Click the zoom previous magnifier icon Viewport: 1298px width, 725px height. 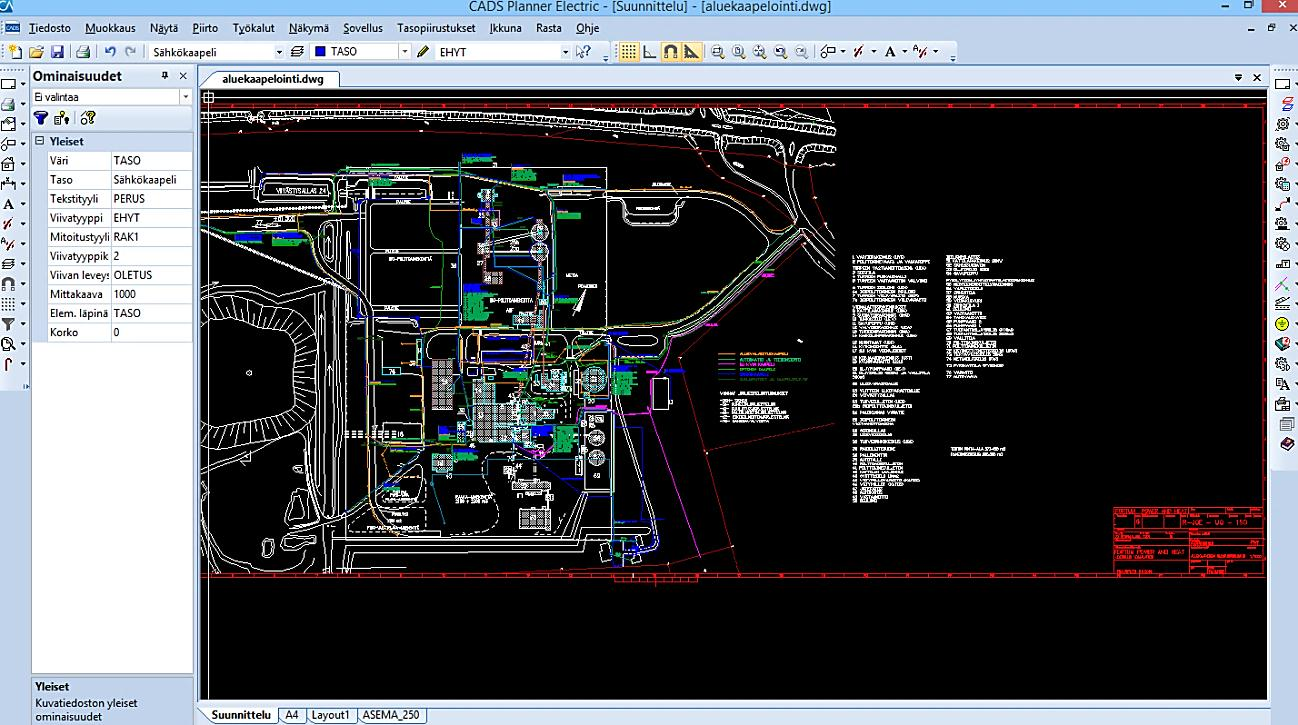click(x=781, y=51)
